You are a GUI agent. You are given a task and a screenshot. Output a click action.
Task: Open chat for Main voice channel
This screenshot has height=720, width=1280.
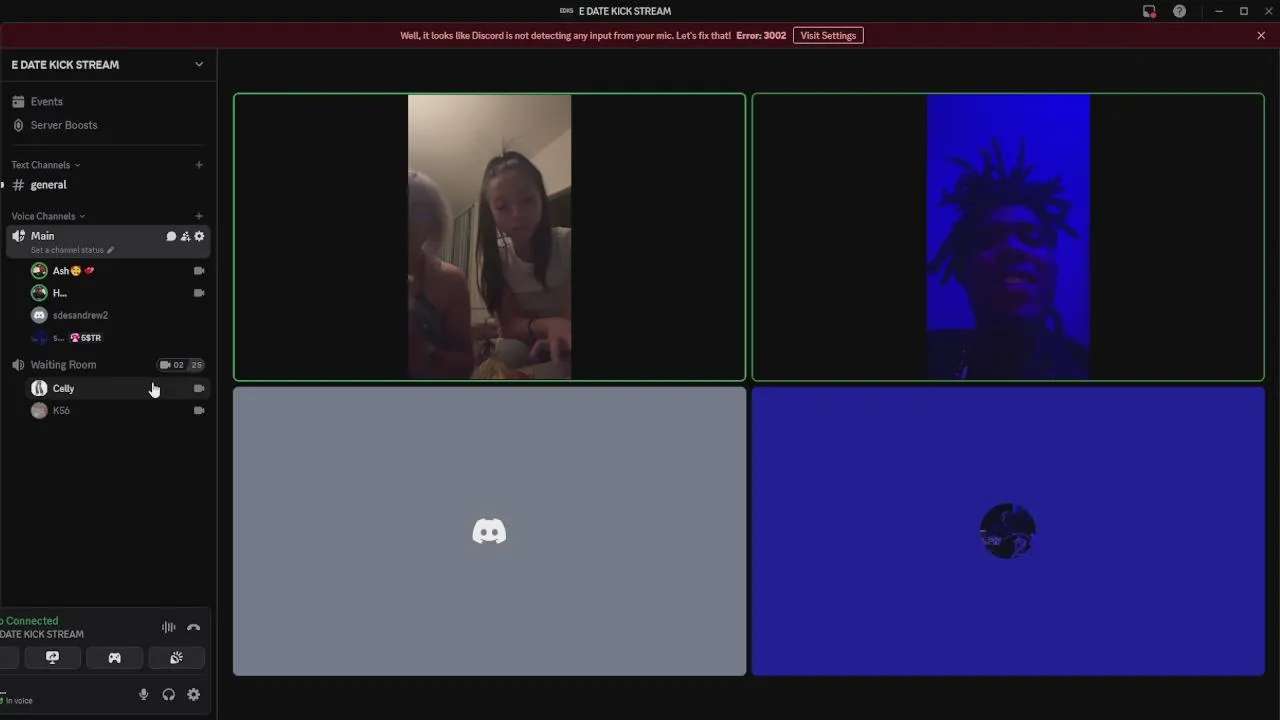click(x=171, y=236)
